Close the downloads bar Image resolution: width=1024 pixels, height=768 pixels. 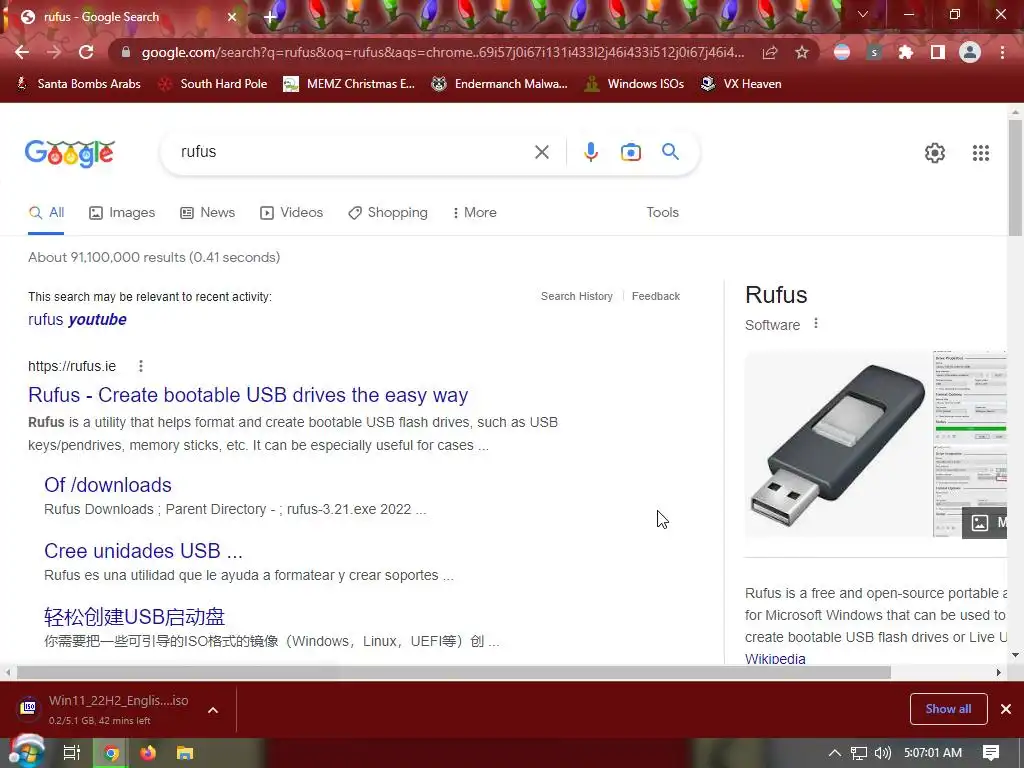click(x=1006, y=709)
